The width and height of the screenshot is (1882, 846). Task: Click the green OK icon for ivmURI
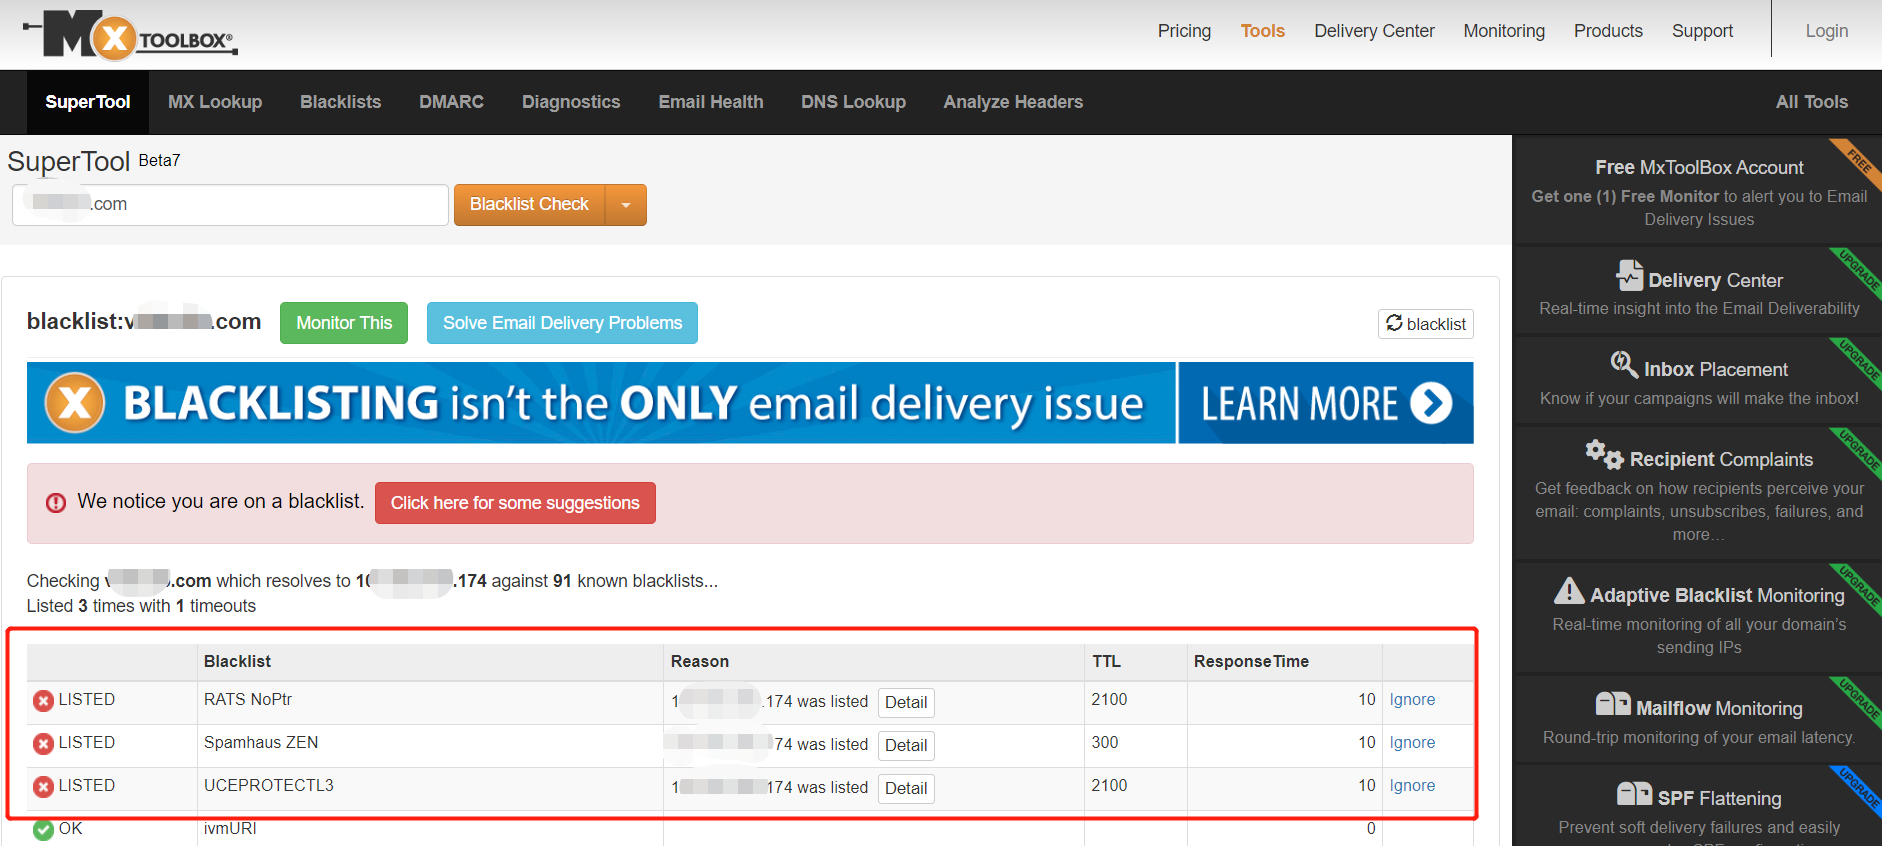43,830
